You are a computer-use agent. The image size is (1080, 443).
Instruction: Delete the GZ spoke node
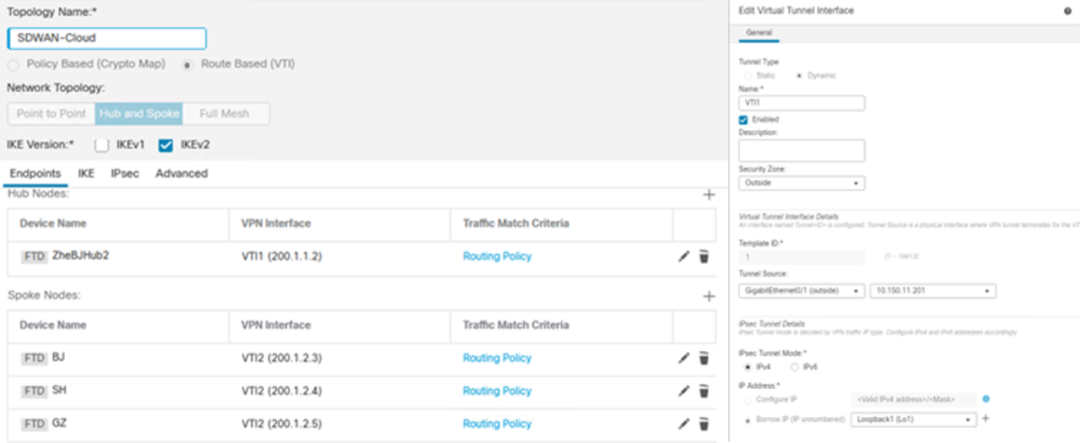click(x=704, y=424)
